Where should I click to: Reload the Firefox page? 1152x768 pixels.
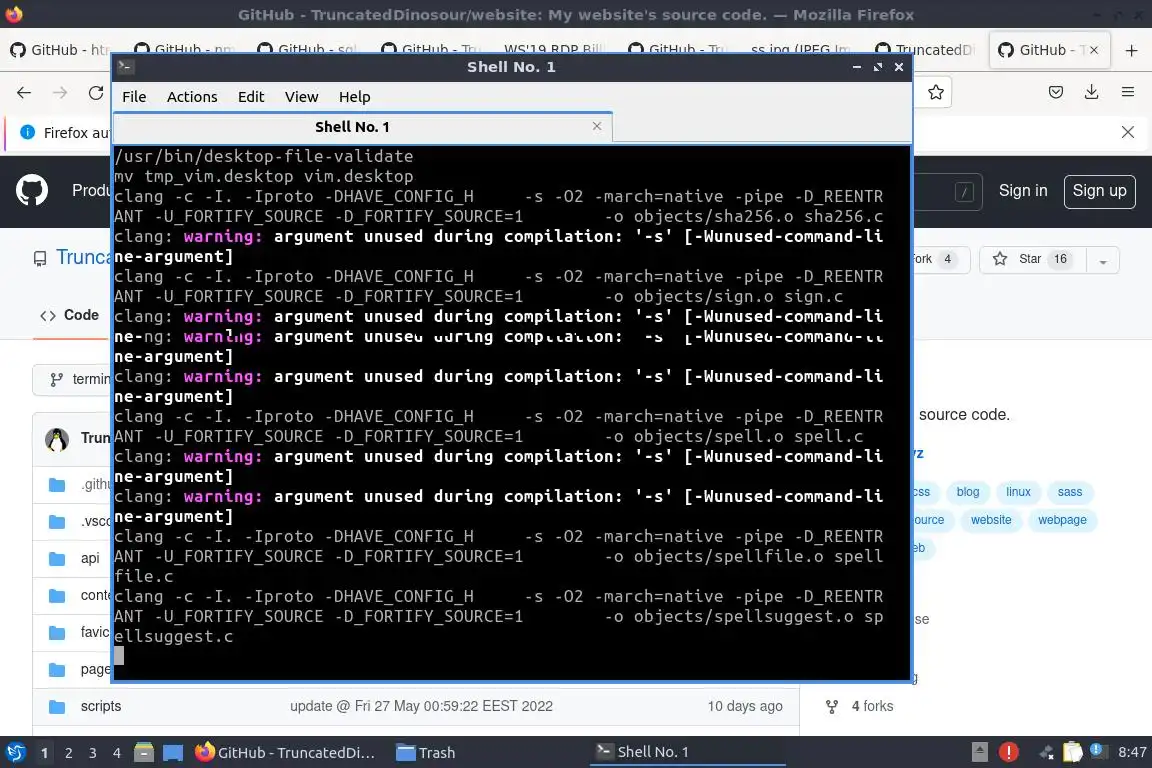click(x=96, y=93)
